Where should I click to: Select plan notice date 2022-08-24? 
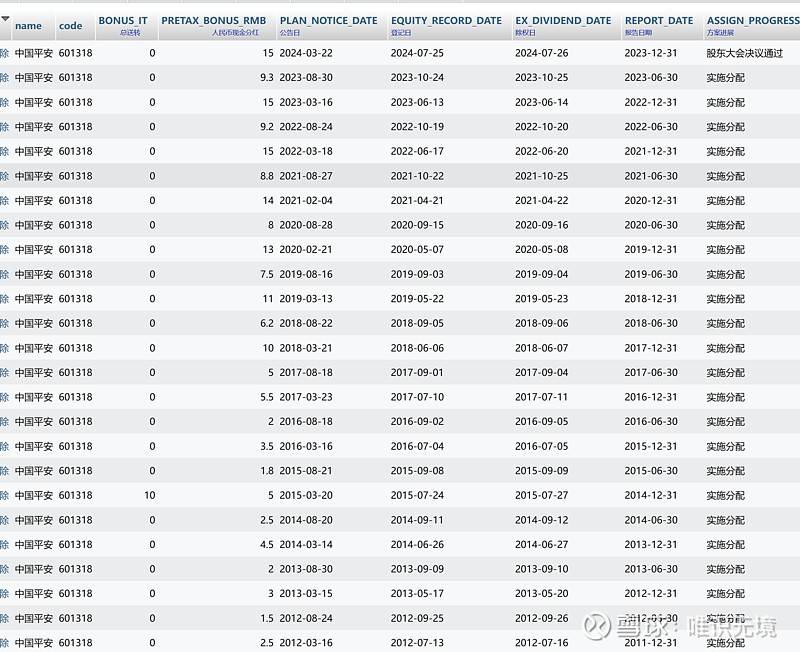[306, 127]
